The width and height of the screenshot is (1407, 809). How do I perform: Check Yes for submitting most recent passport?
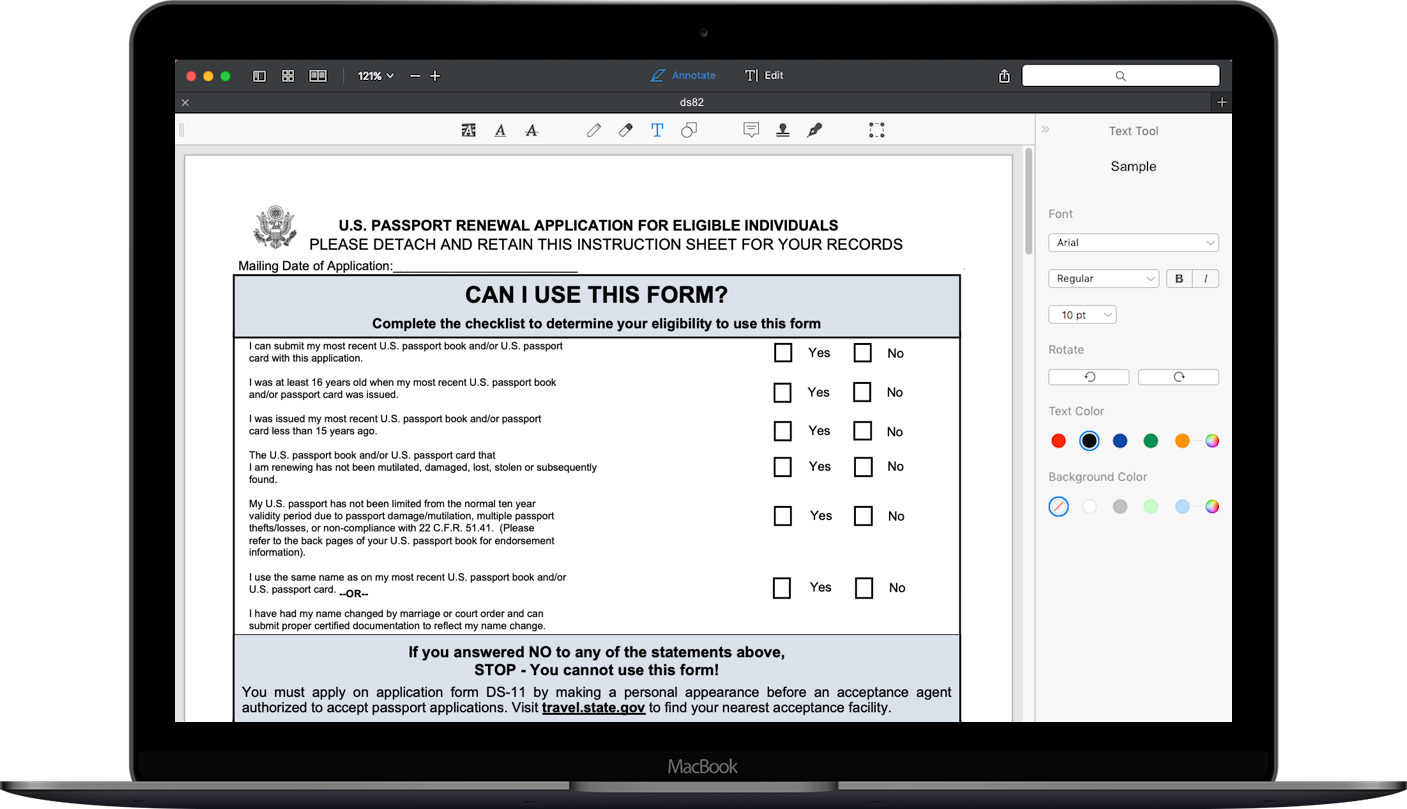point(782,352)
